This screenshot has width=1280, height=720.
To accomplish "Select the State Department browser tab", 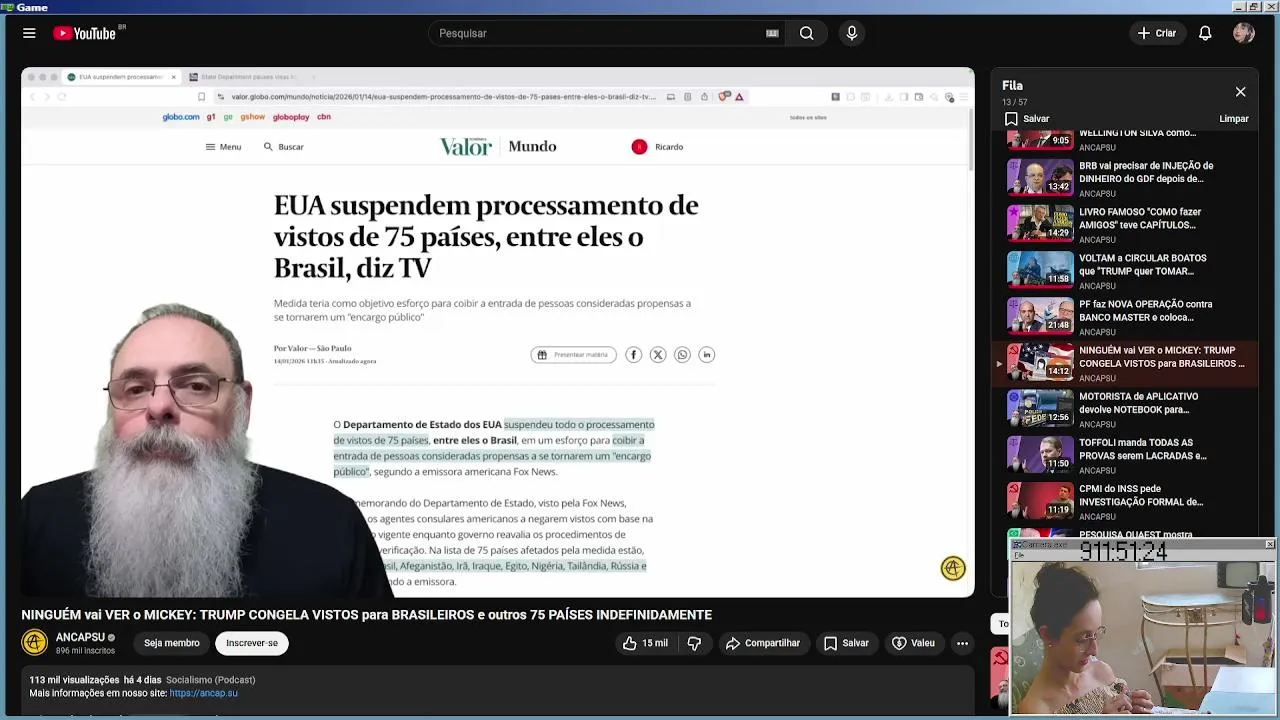I will point(249,77).
